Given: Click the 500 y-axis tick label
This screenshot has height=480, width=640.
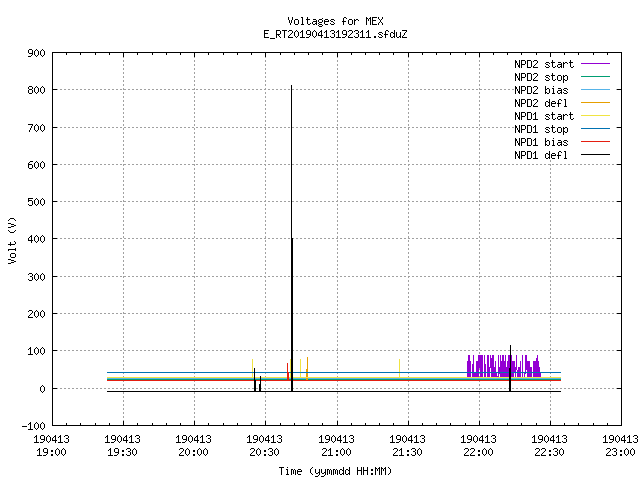Looking at the screenshot, I should (x=36, y=202).
